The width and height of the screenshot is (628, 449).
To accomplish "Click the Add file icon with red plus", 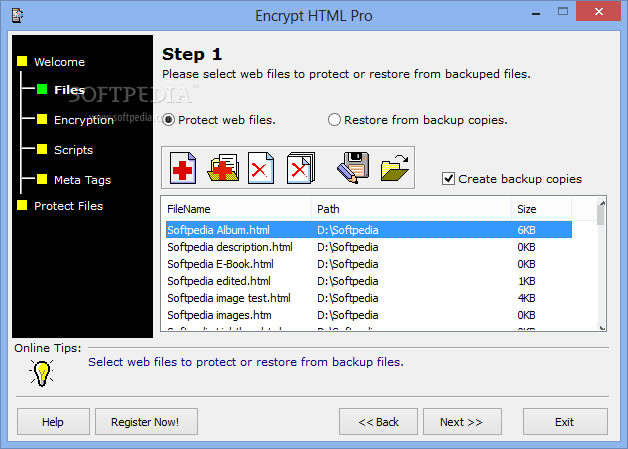I will 183,168.
